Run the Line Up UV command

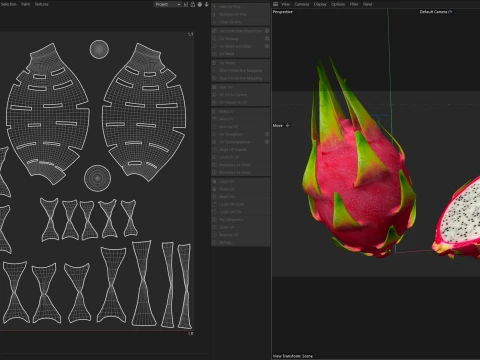tap(240, 127)
